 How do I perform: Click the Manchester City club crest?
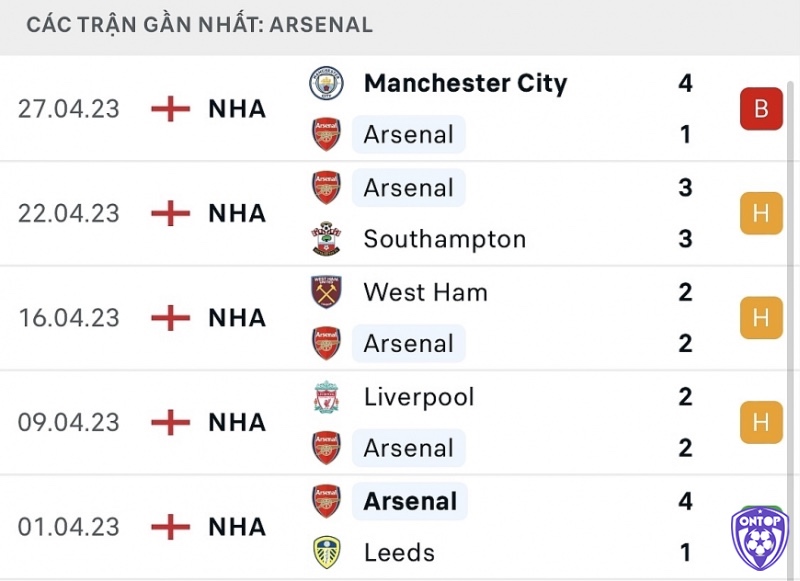327,83
